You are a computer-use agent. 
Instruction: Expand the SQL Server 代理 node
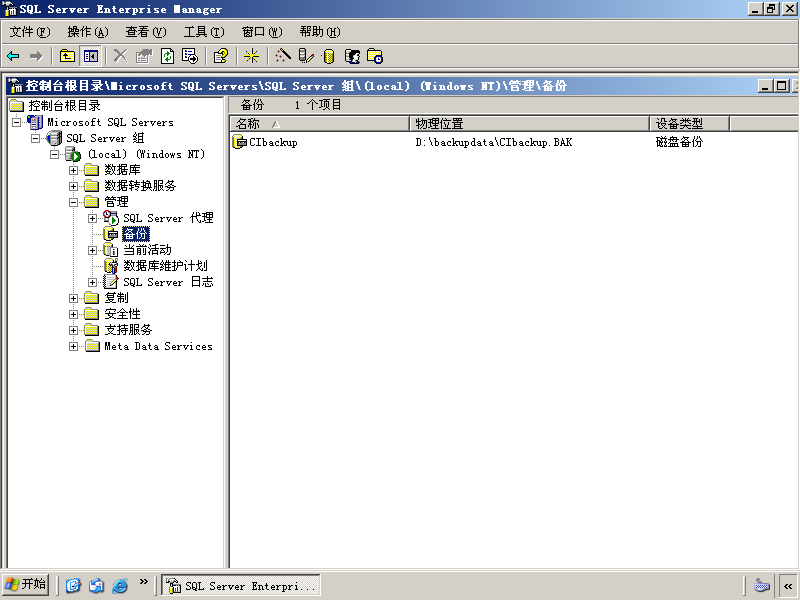click(x=92, y=218)
